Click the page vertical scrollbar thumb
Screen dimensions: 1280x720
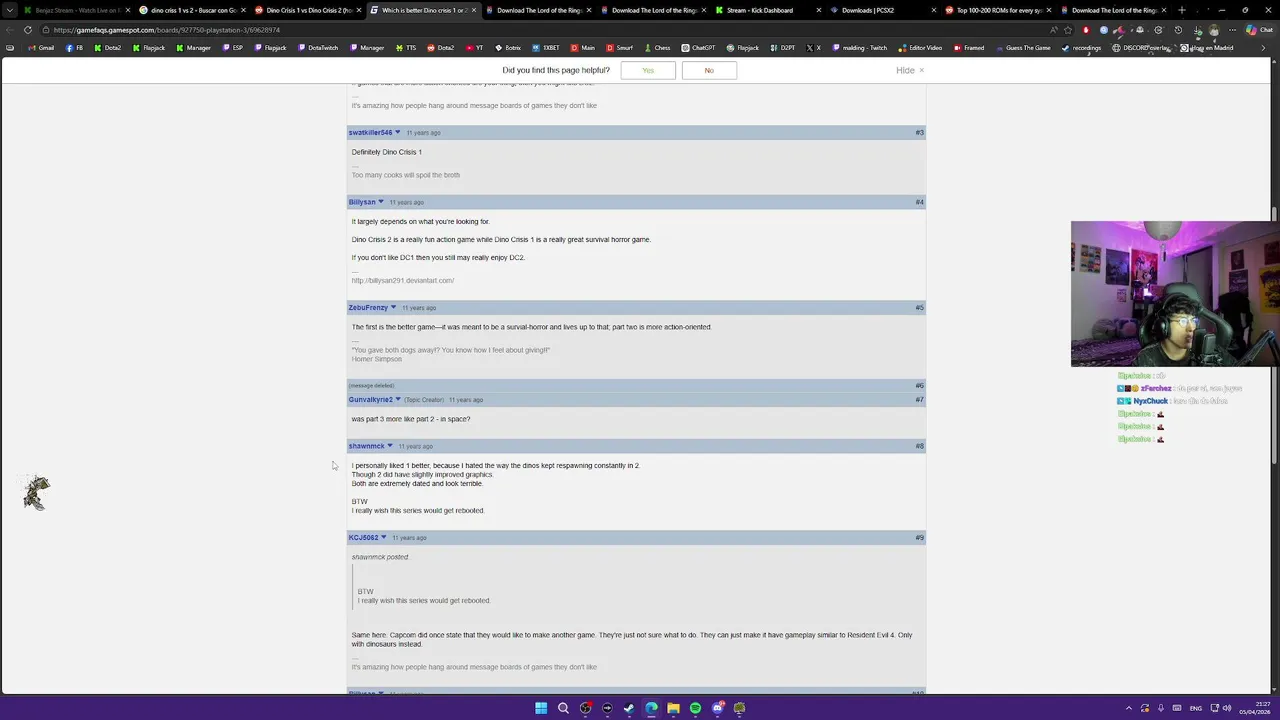1275,336
